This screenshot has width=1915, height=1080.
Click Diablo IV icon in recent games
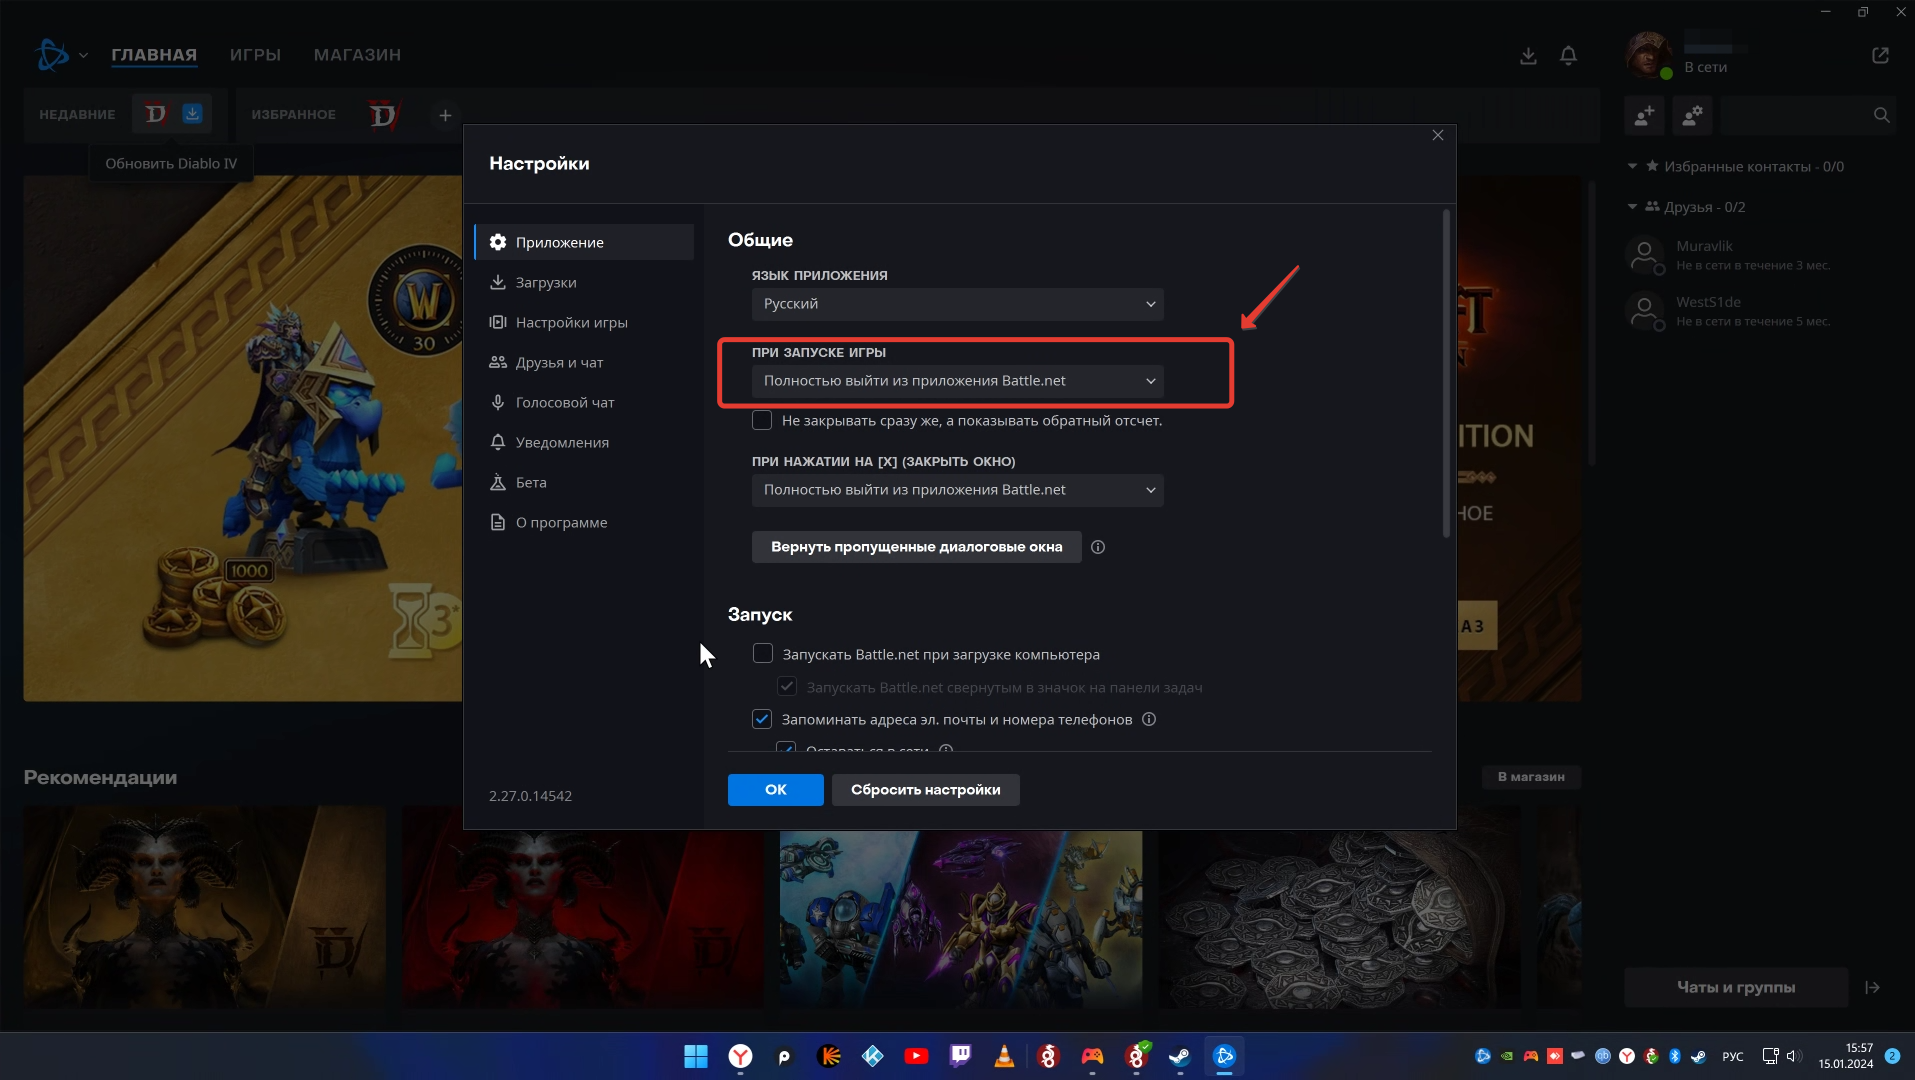click(x=156, y=114)
